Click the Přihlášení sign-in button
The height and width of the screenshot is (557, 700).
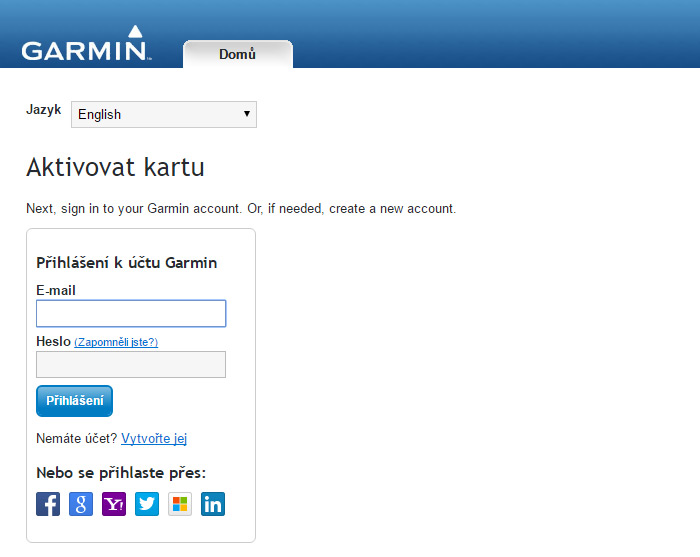(75, 401)
